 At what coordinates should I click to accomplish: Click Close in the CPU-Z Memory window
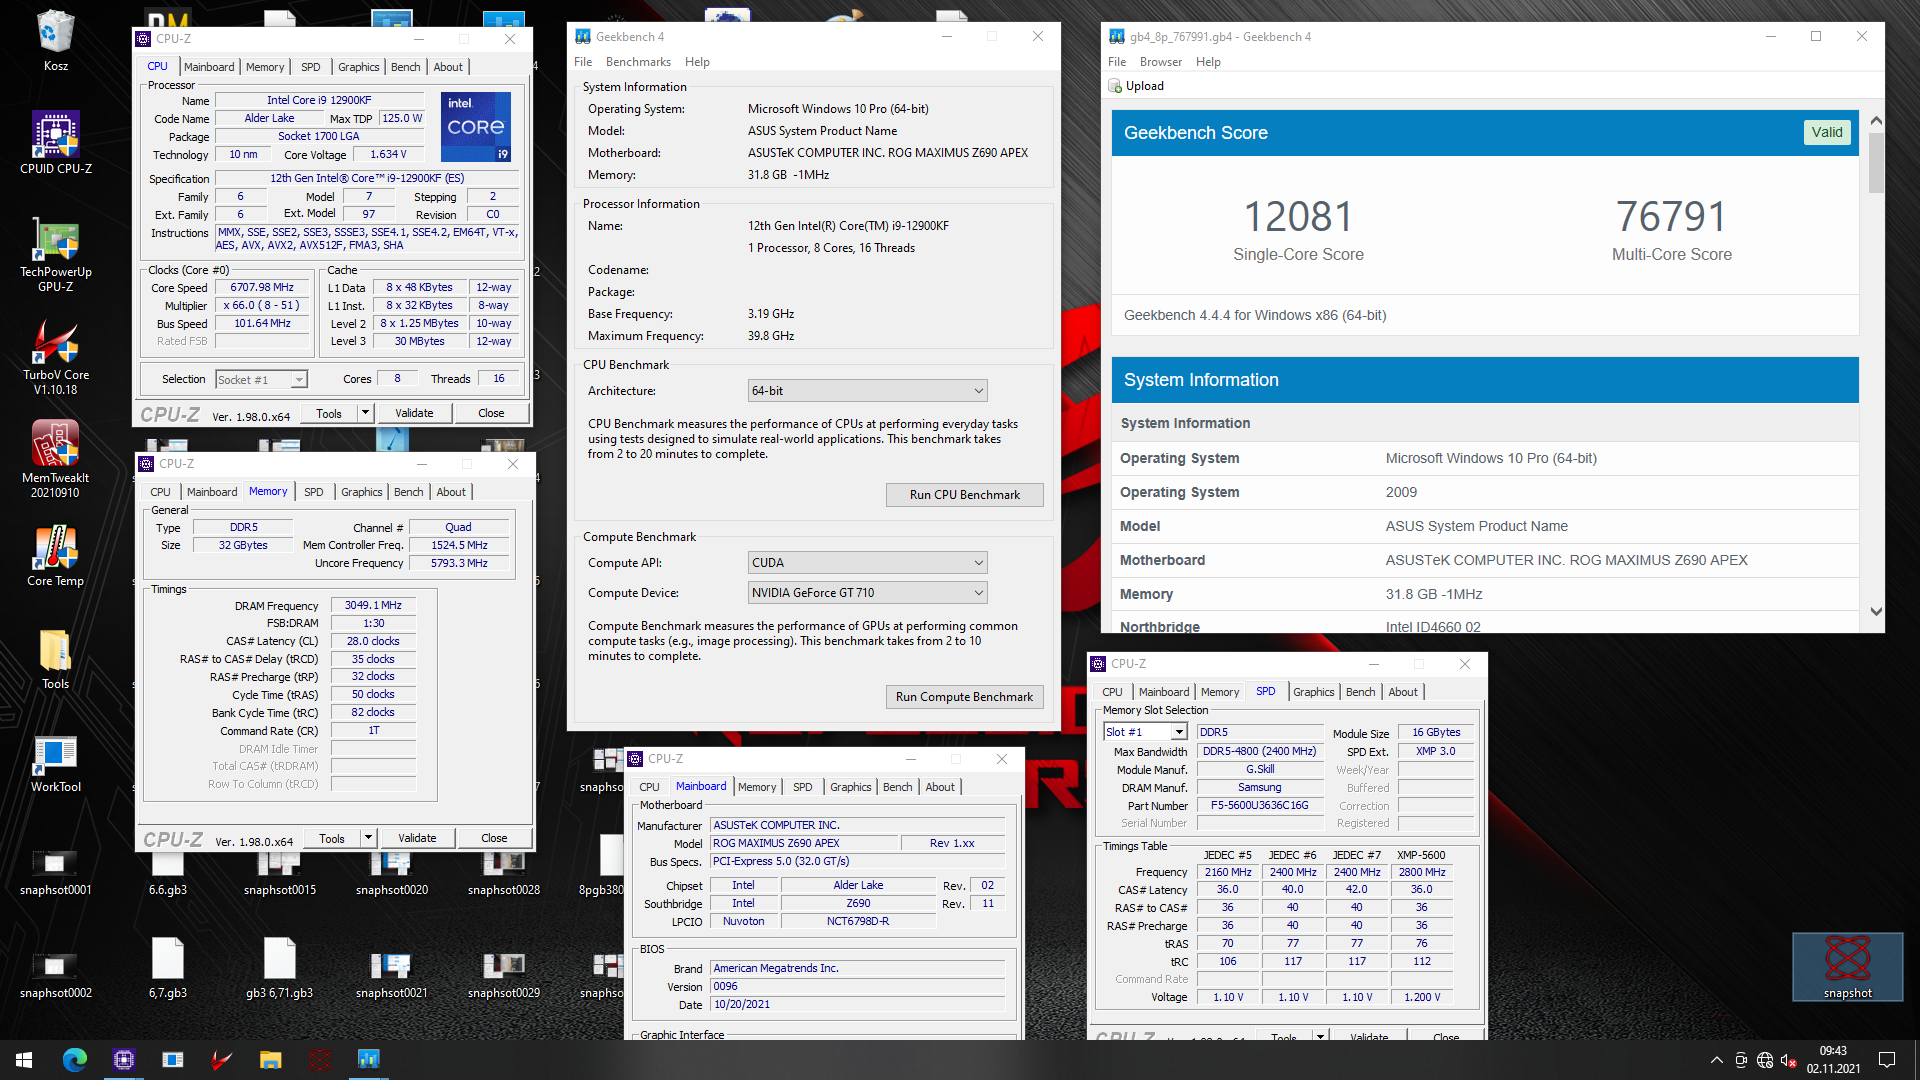click(494, 838)
